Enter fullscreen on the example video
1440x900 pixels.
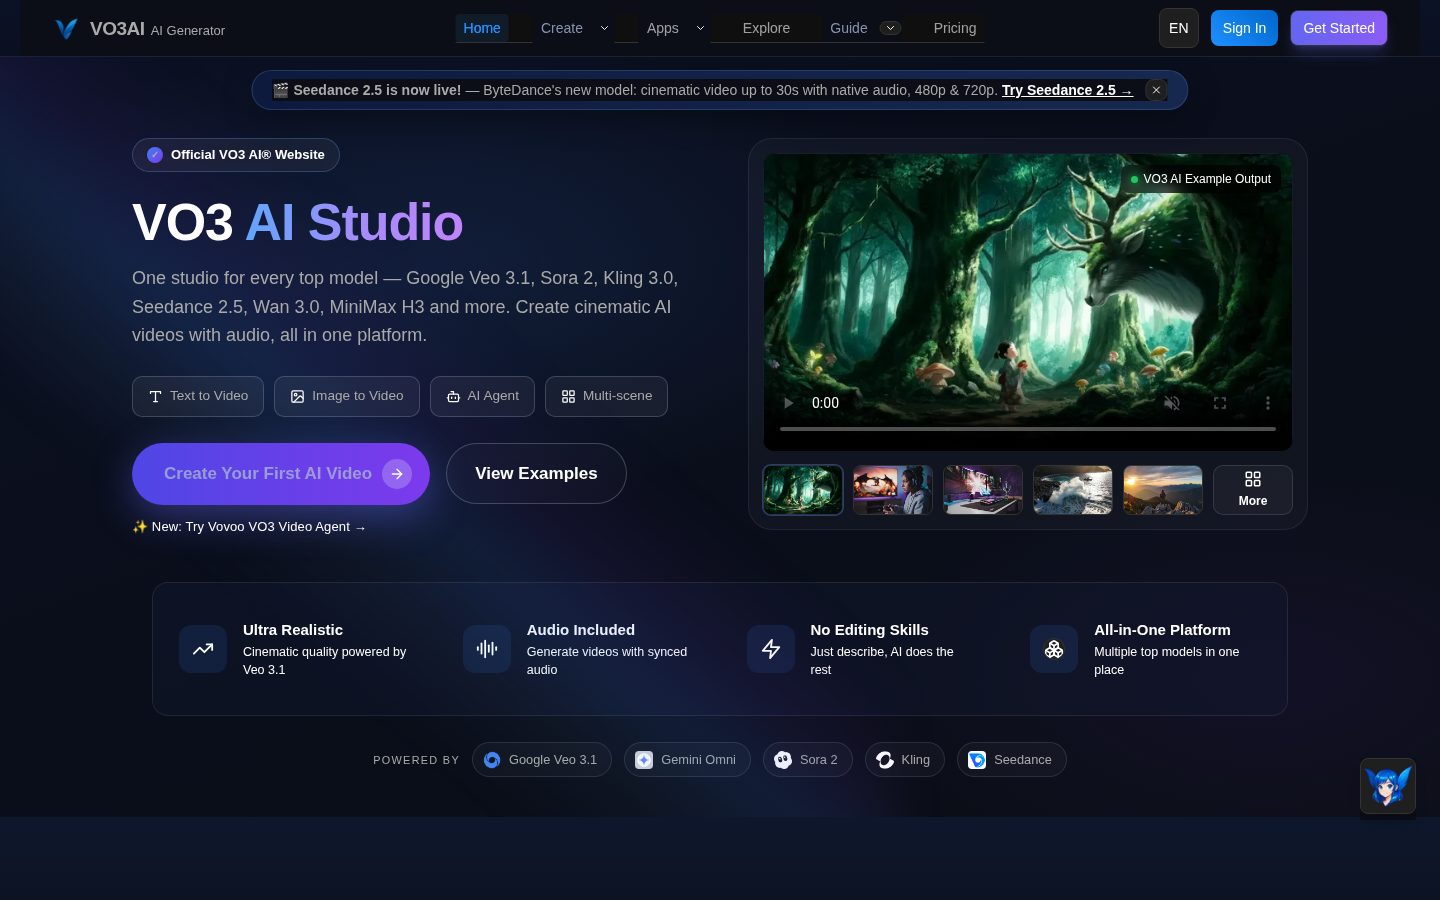click(x=1220, y=403)
